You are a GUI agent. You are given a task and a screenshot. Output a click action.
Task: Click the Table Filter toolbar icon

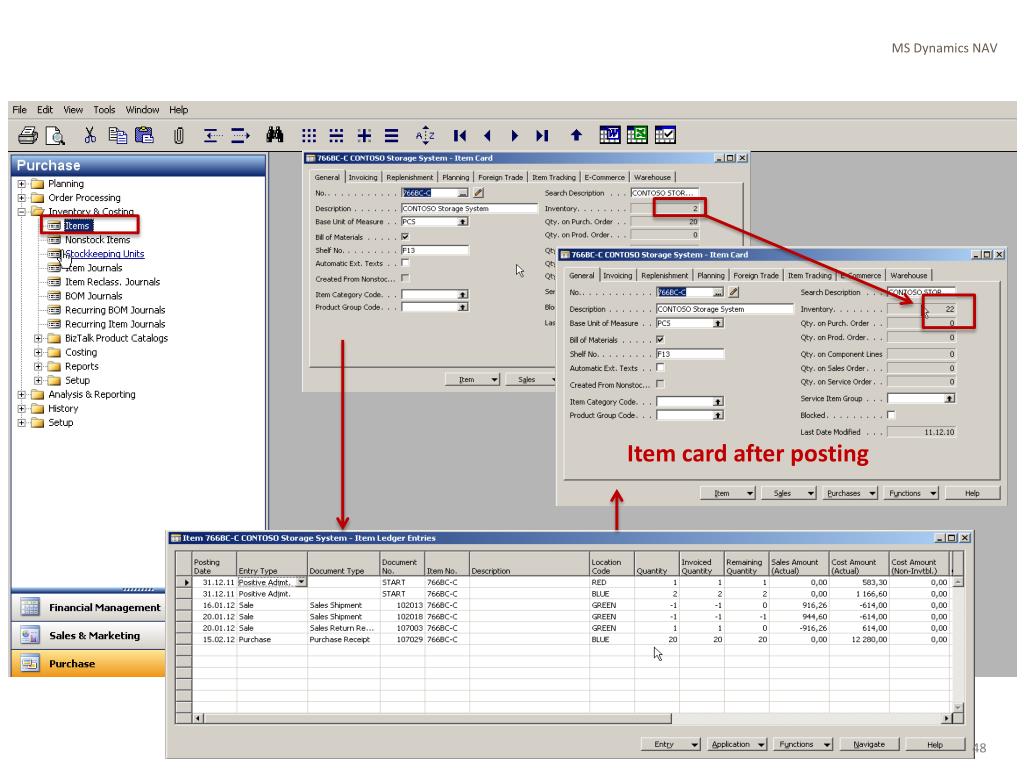click(x=336, y=135)
